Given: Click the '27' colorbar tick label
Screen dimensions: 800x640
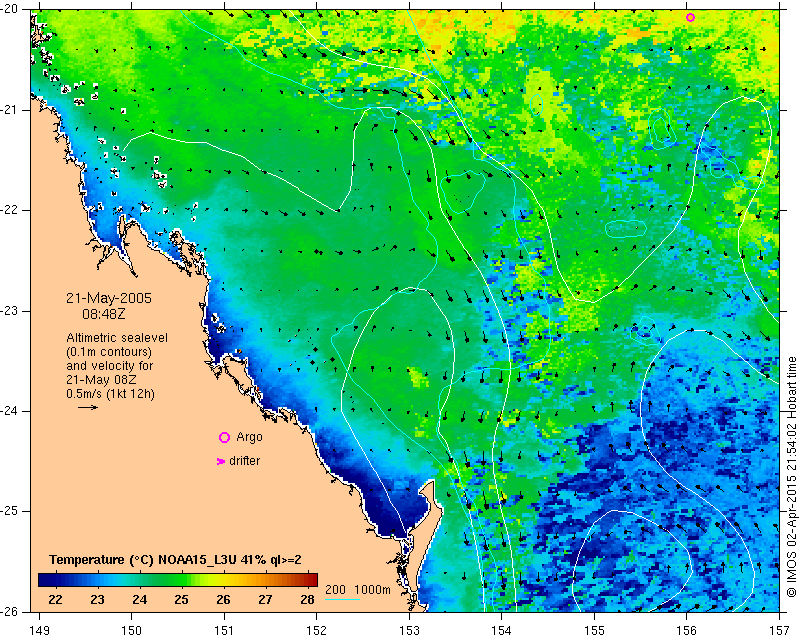Looking at the screenshot, I should pos(265,600).
